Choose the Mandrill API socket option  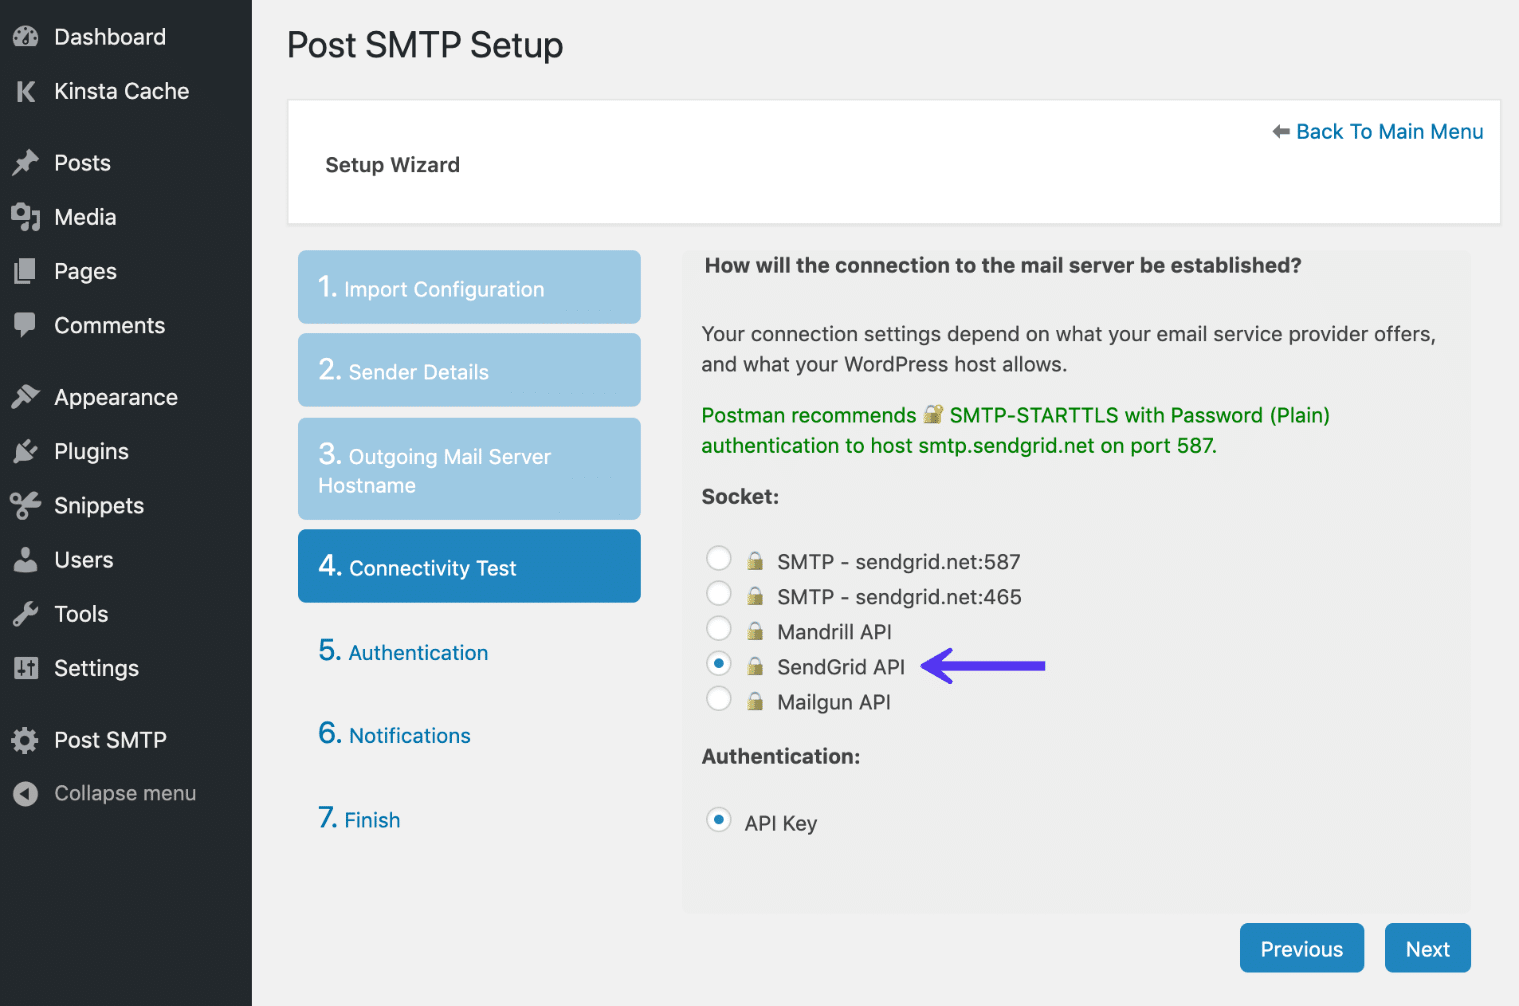pyautogui.click(x=719, y=628)
